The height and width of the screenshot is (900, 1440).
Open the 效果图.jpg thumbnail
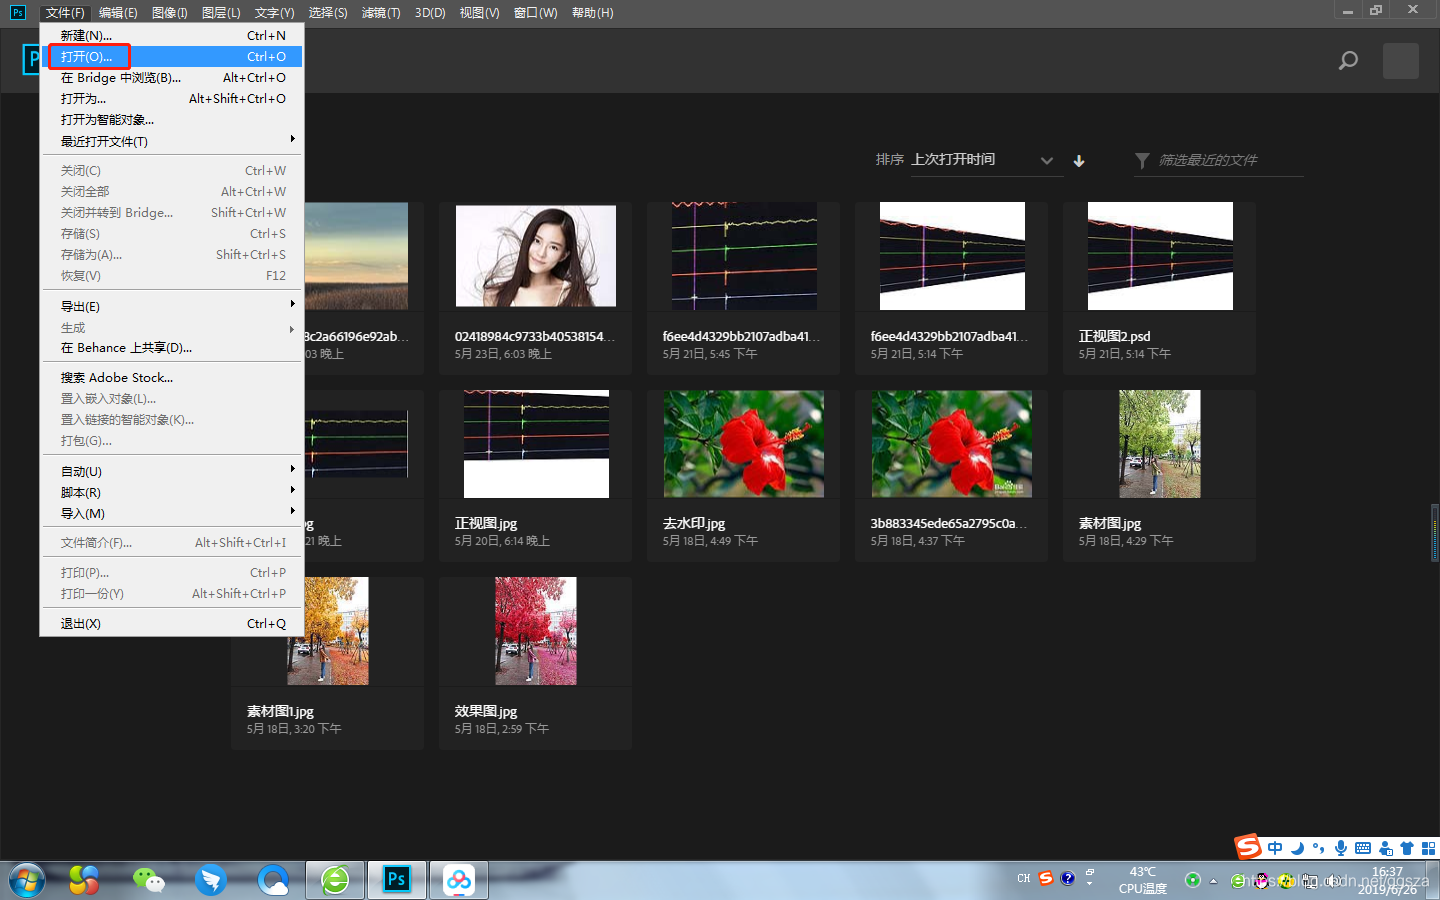(x=536, y=631)
